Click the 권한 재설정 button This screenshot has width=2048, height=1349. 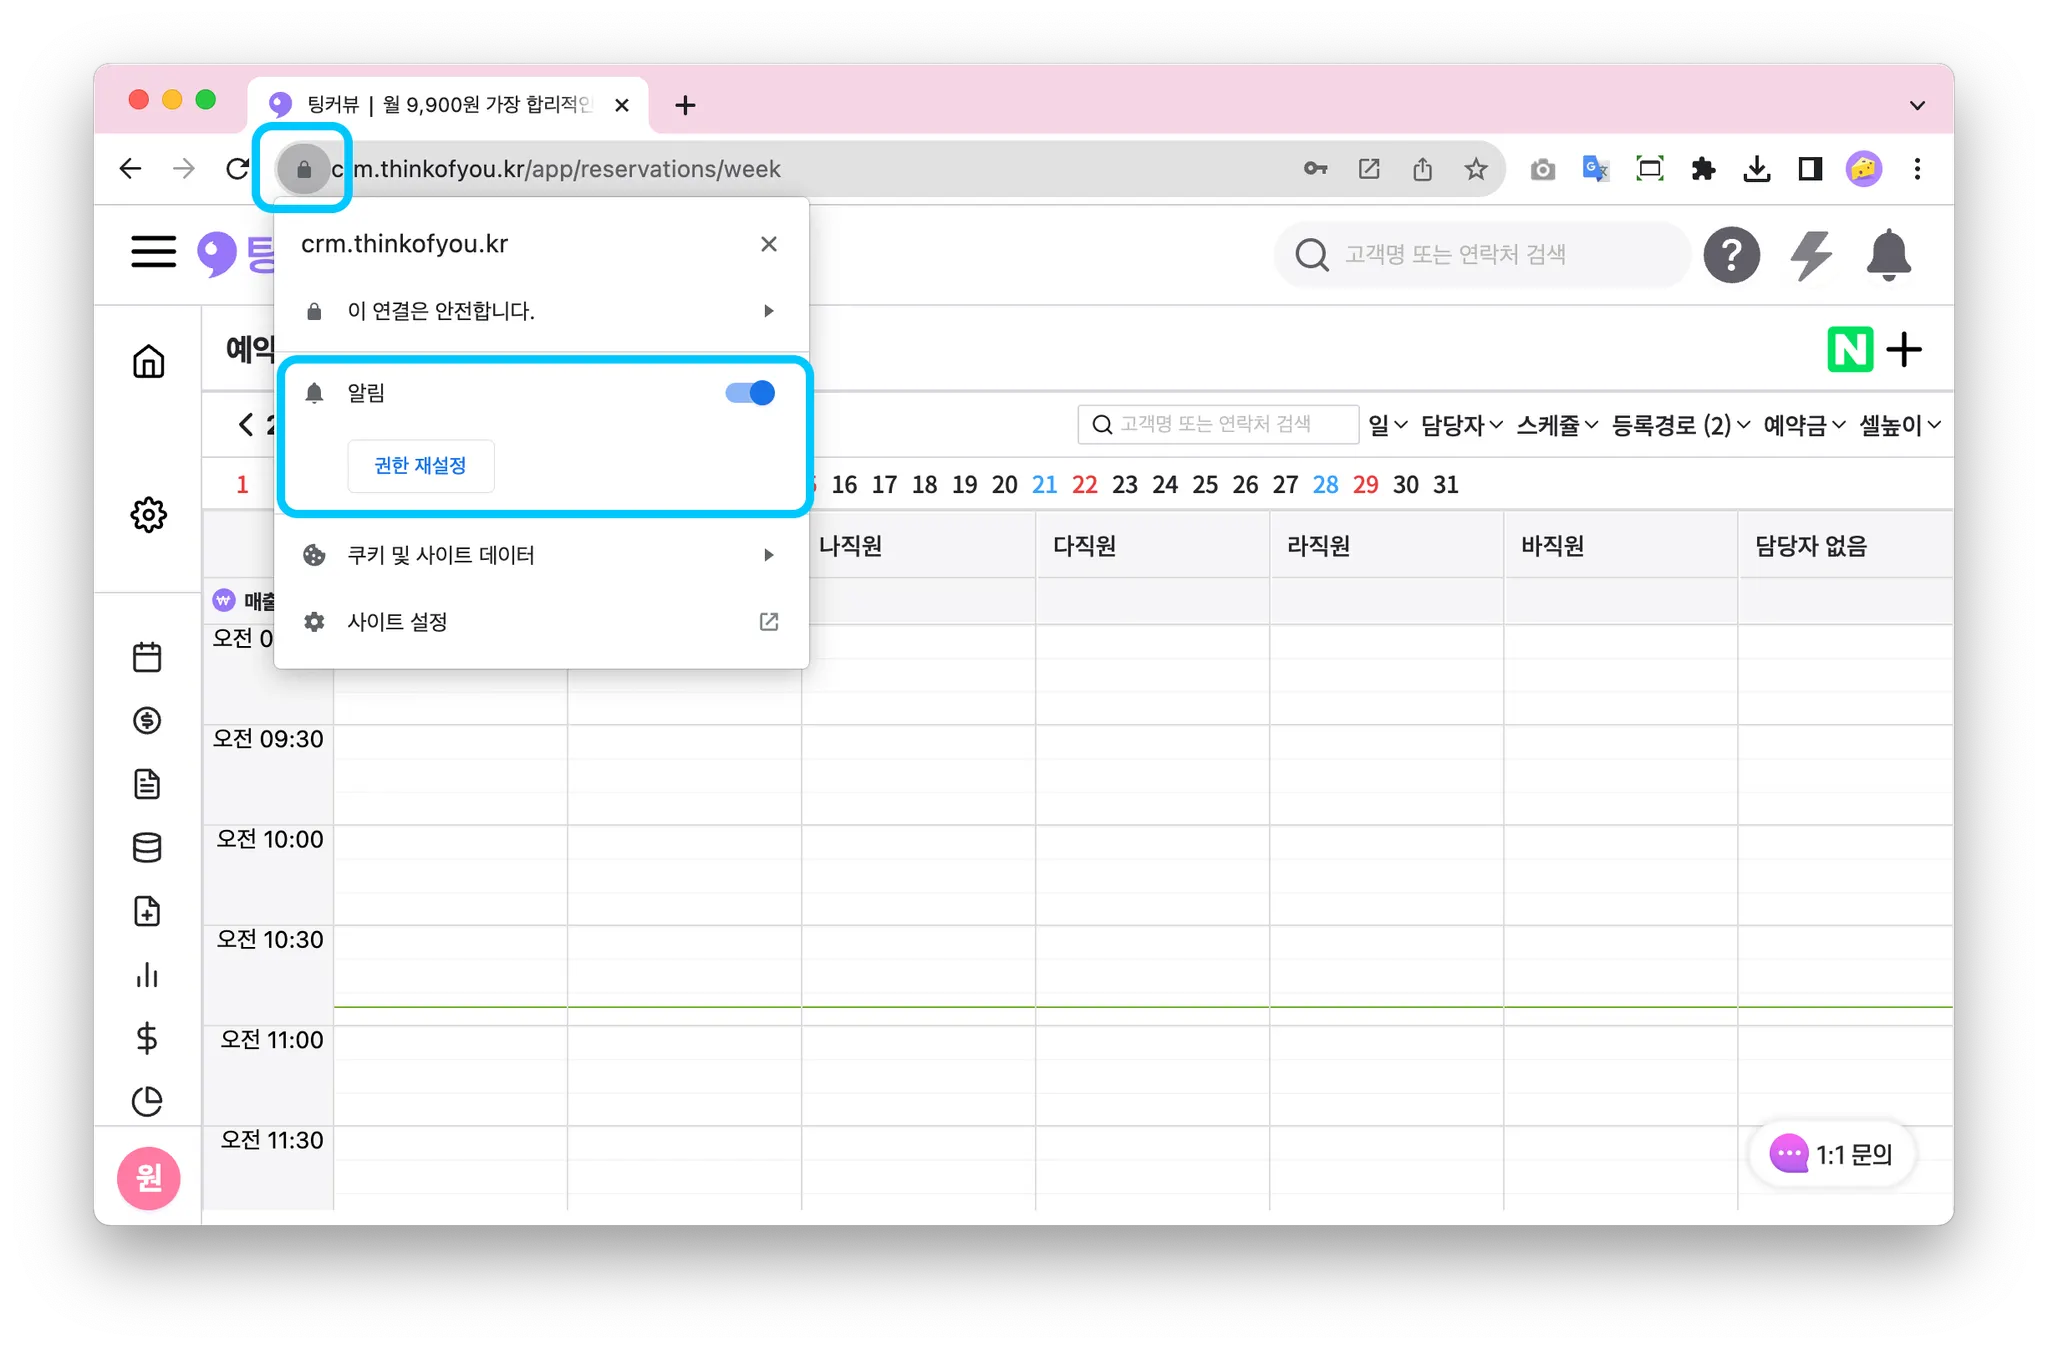tap(420, 466)
